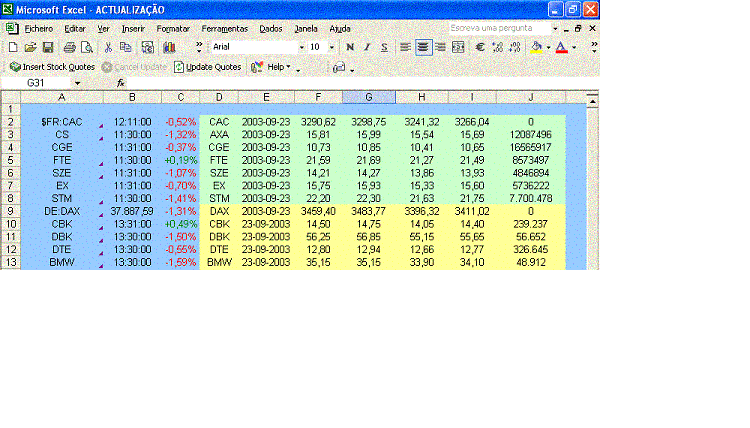Expand the quotes toolbar options arrow
This screenshot has width=750, height=428.
(298, 70)
